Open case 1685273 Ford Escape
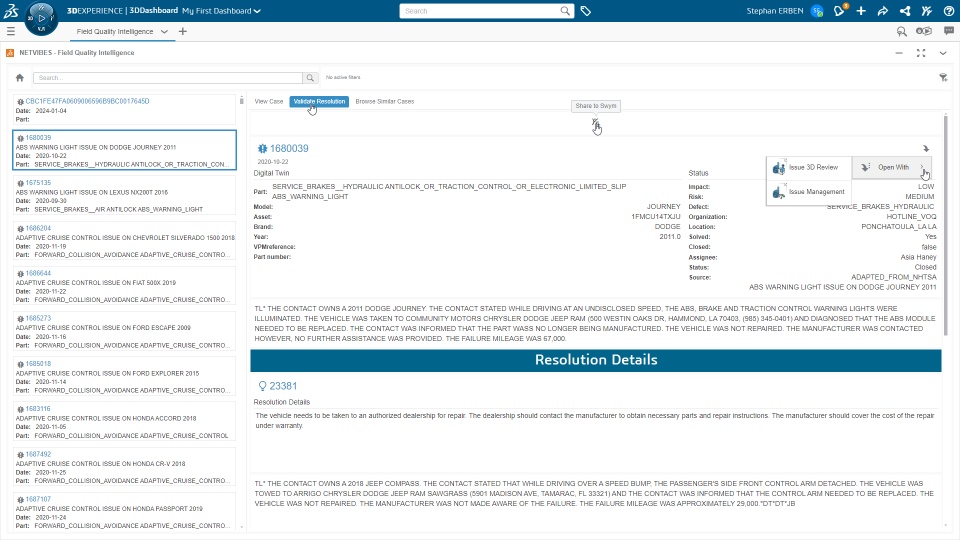Image resolution: width=960 pixels, height=540 pixels. [x=124, y=331]
